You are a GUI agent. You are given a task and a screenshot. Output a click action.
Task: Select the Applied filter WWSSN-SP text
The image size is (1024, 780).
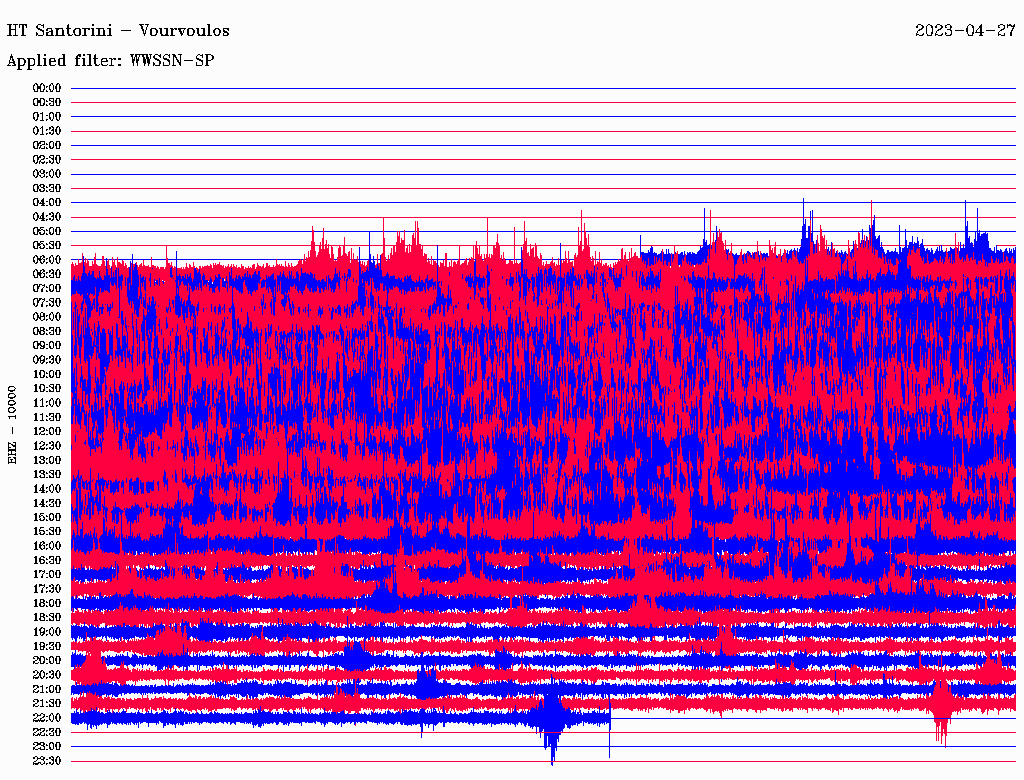110,61
